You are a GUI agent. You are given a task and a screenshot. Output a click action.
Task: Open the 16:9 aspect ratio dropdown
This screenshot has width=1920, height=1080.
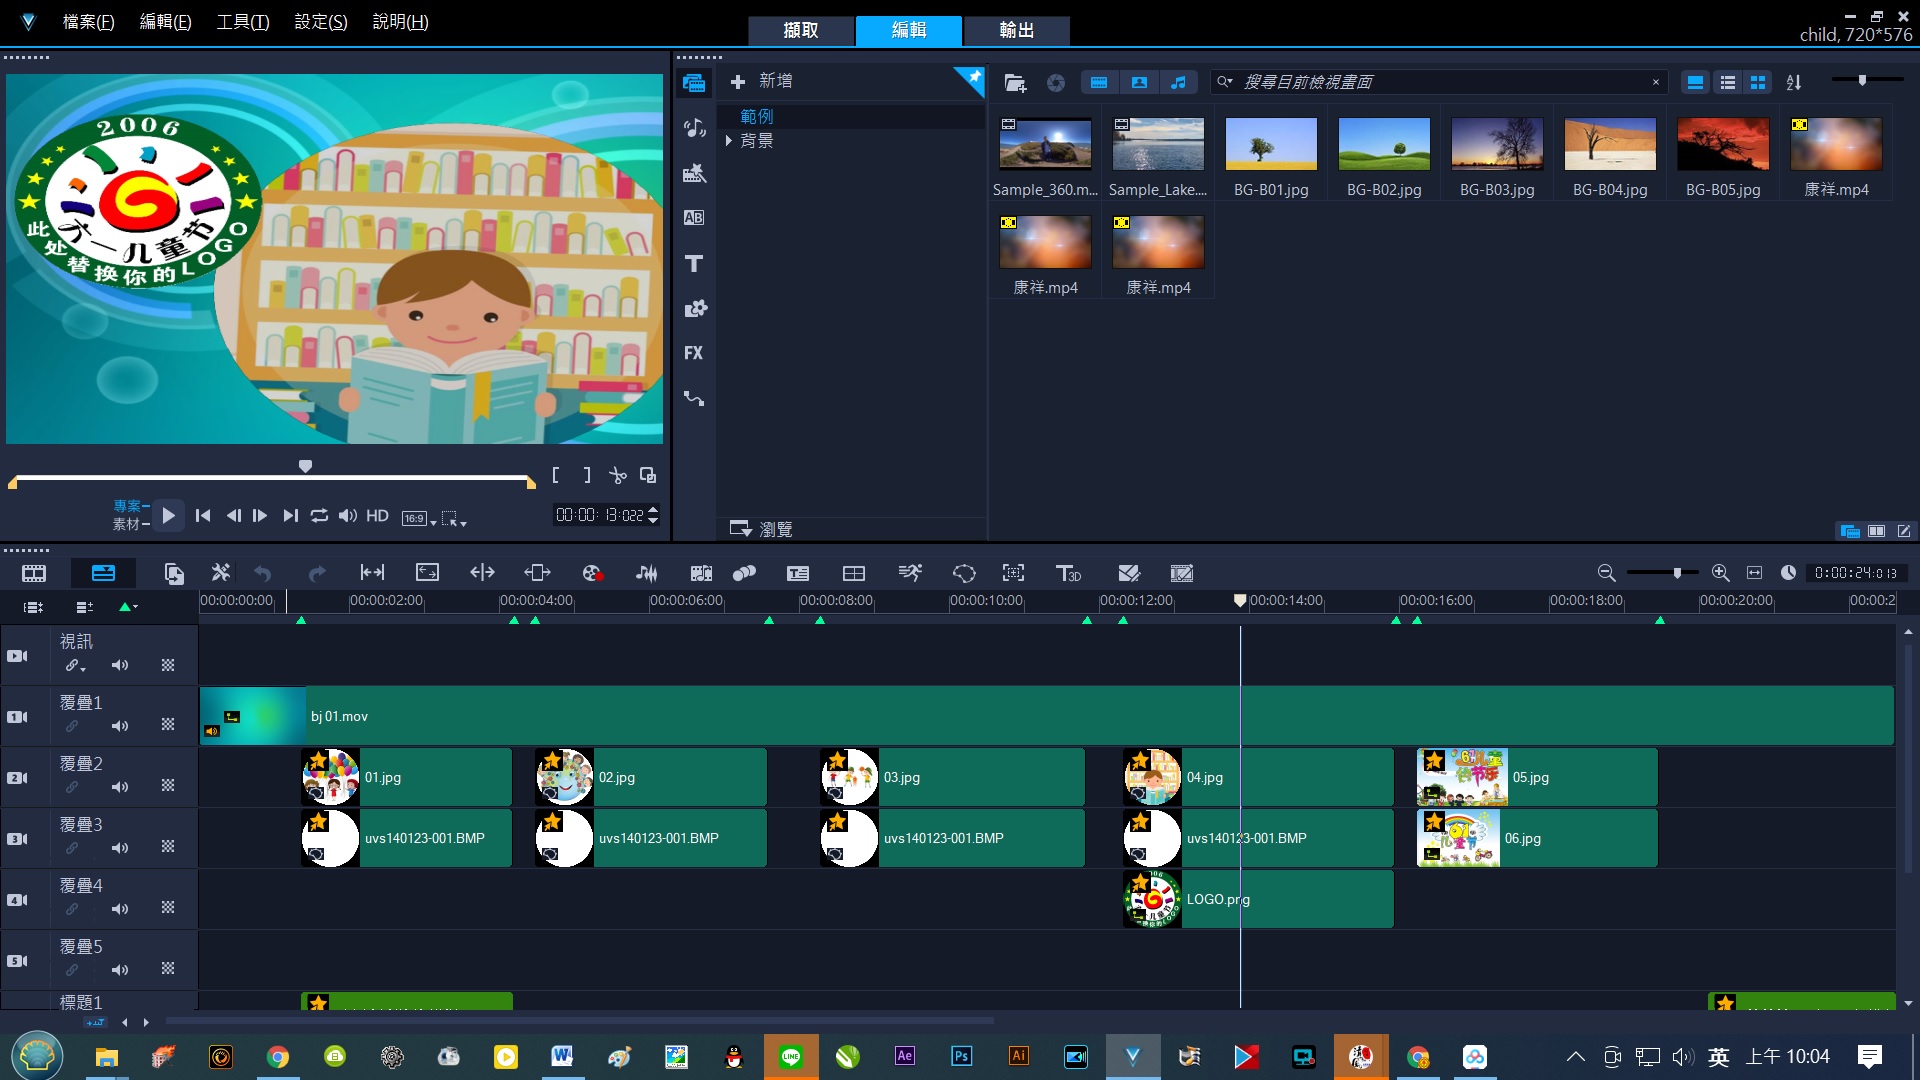click(x=419, y=518)
